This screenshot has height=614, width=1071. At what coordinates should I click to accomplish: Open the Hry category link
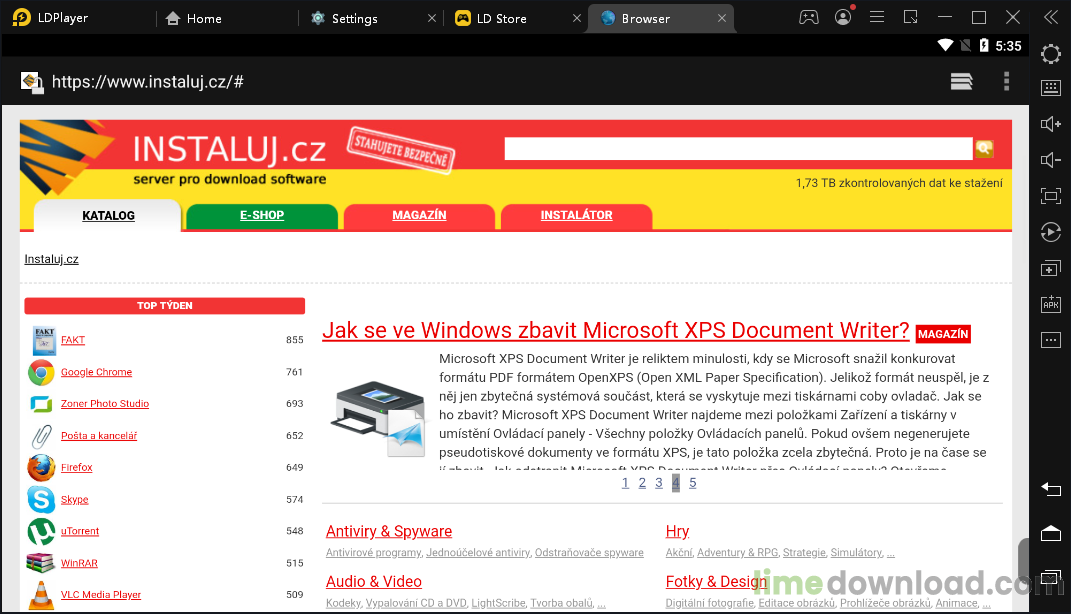pos(678,531)
